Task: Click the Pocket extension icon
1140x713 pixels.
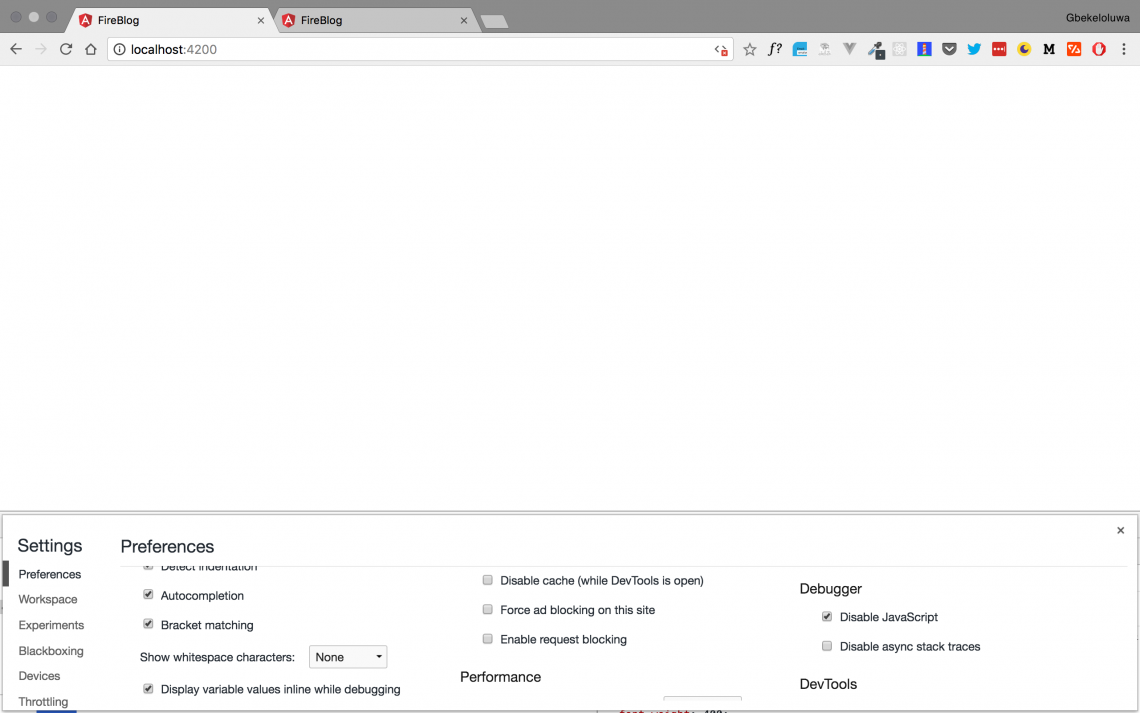Action: (949, 49)
